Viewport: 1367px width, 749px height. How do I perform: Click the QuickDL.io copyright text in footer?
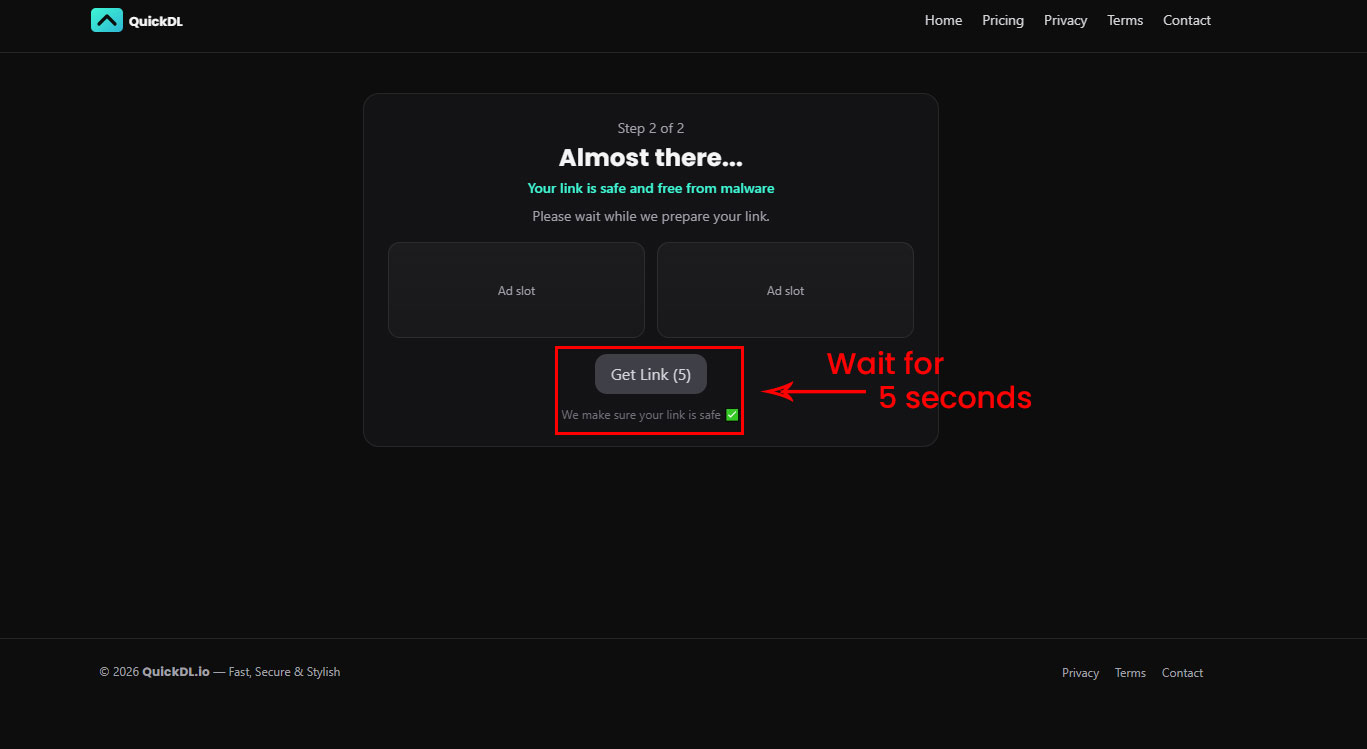coord(176,672)
